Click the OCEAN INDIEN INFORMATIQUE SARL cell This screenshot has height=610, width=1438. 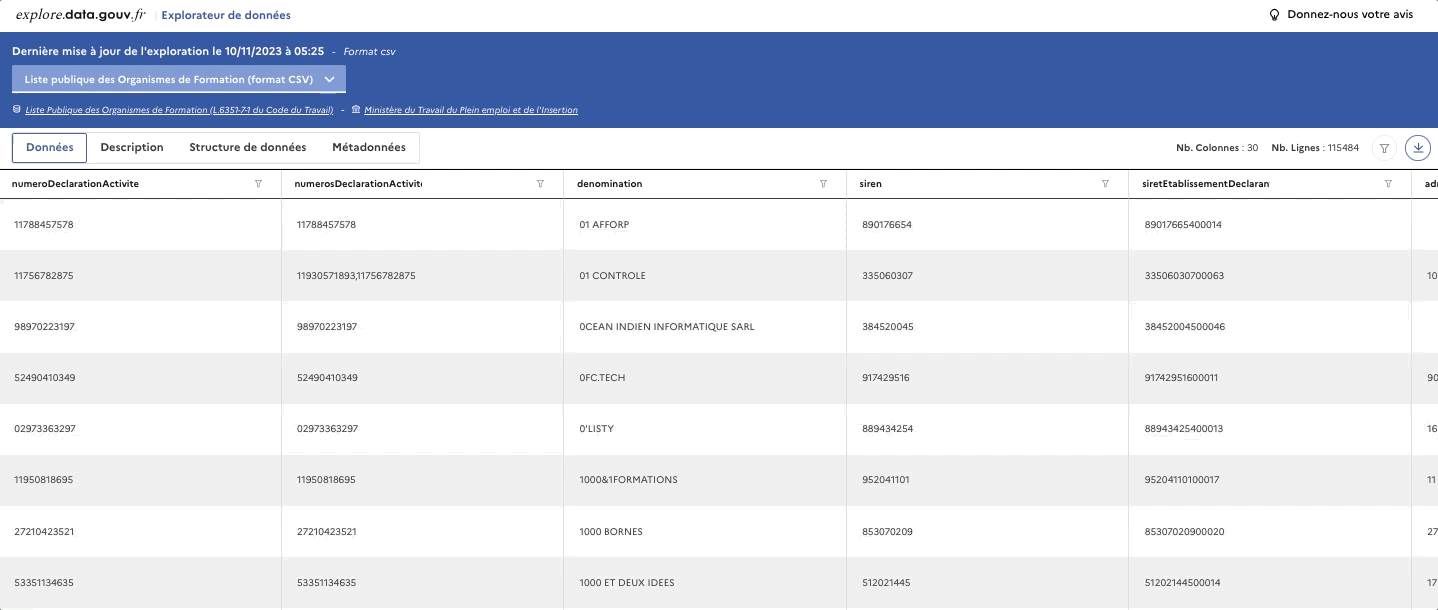667,327
